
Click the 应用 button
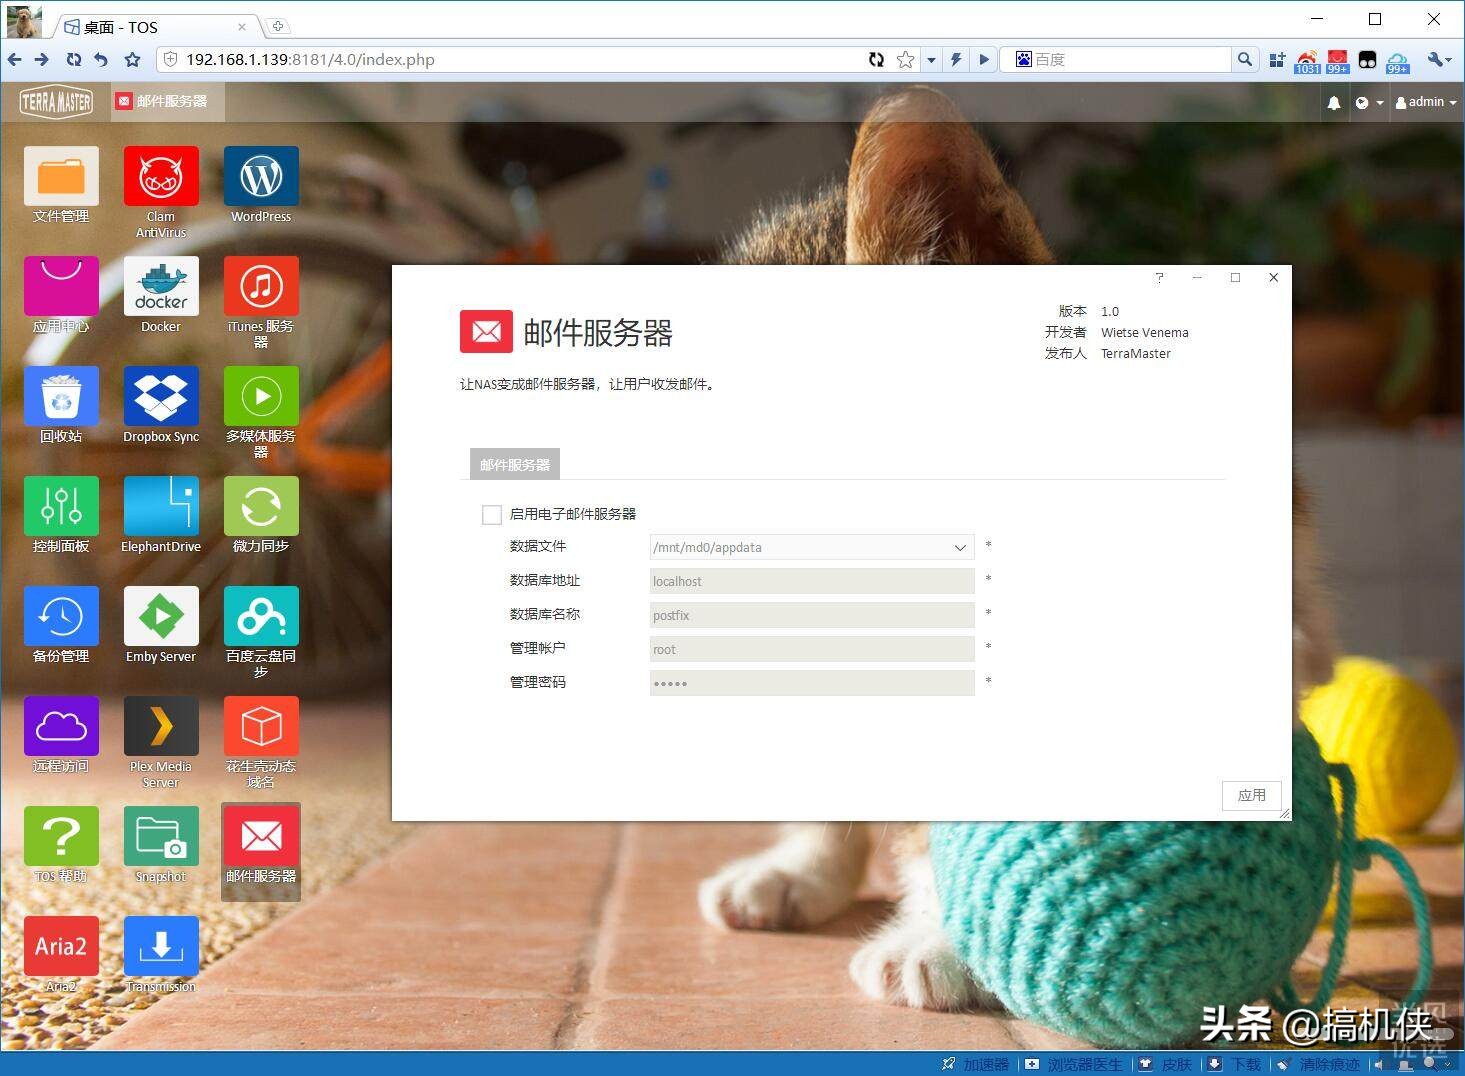pos(1250,795)
